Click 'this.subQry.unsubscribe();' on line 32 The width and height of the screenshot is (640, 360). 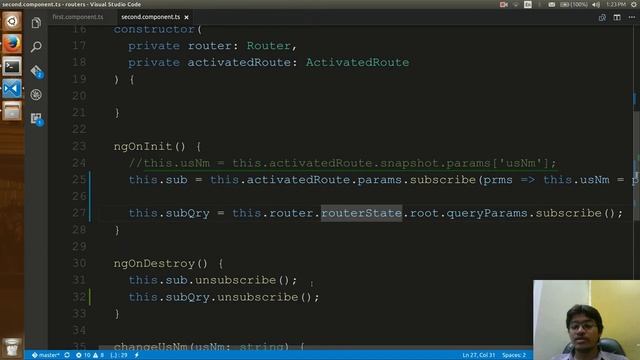coord(224,297)
